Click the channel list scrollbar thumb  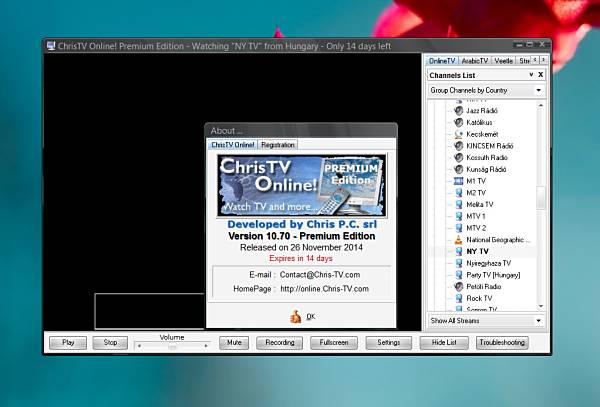[x=541, y=198]
